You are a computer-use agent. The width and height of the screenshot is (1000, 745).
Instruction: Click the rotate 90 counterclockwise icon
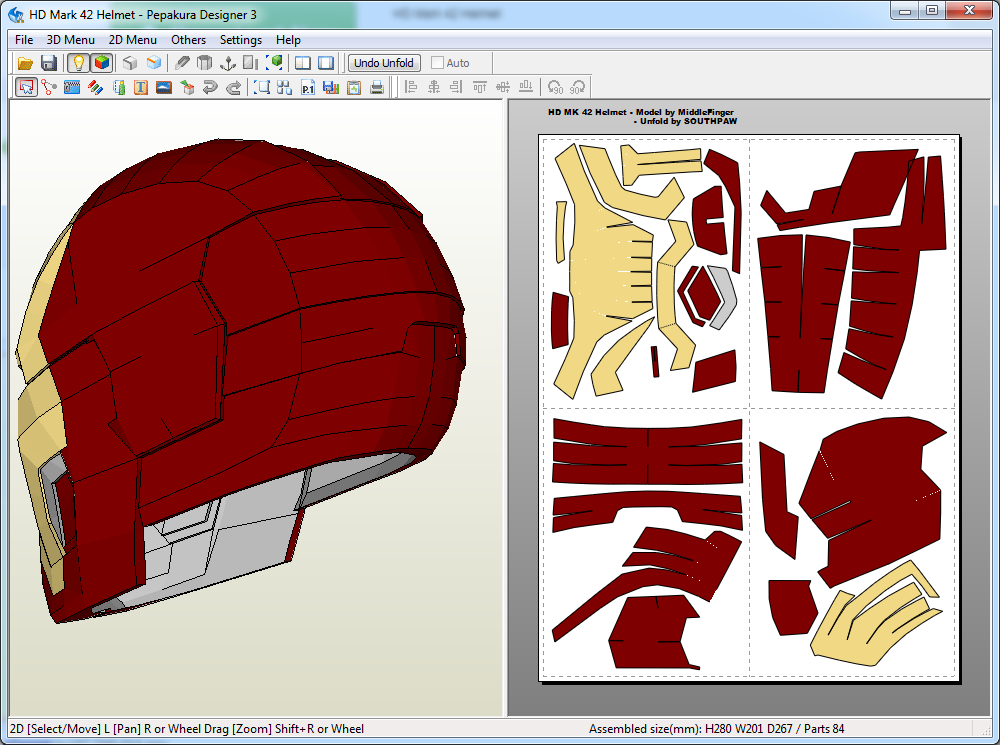click(x=555, y=87)
